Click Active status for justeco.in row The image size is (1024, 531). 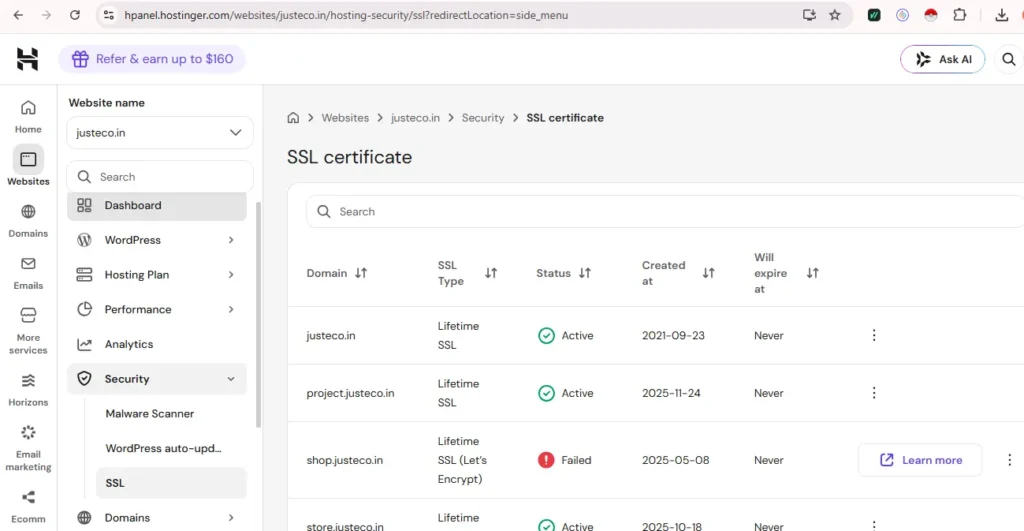click(566, 335)
